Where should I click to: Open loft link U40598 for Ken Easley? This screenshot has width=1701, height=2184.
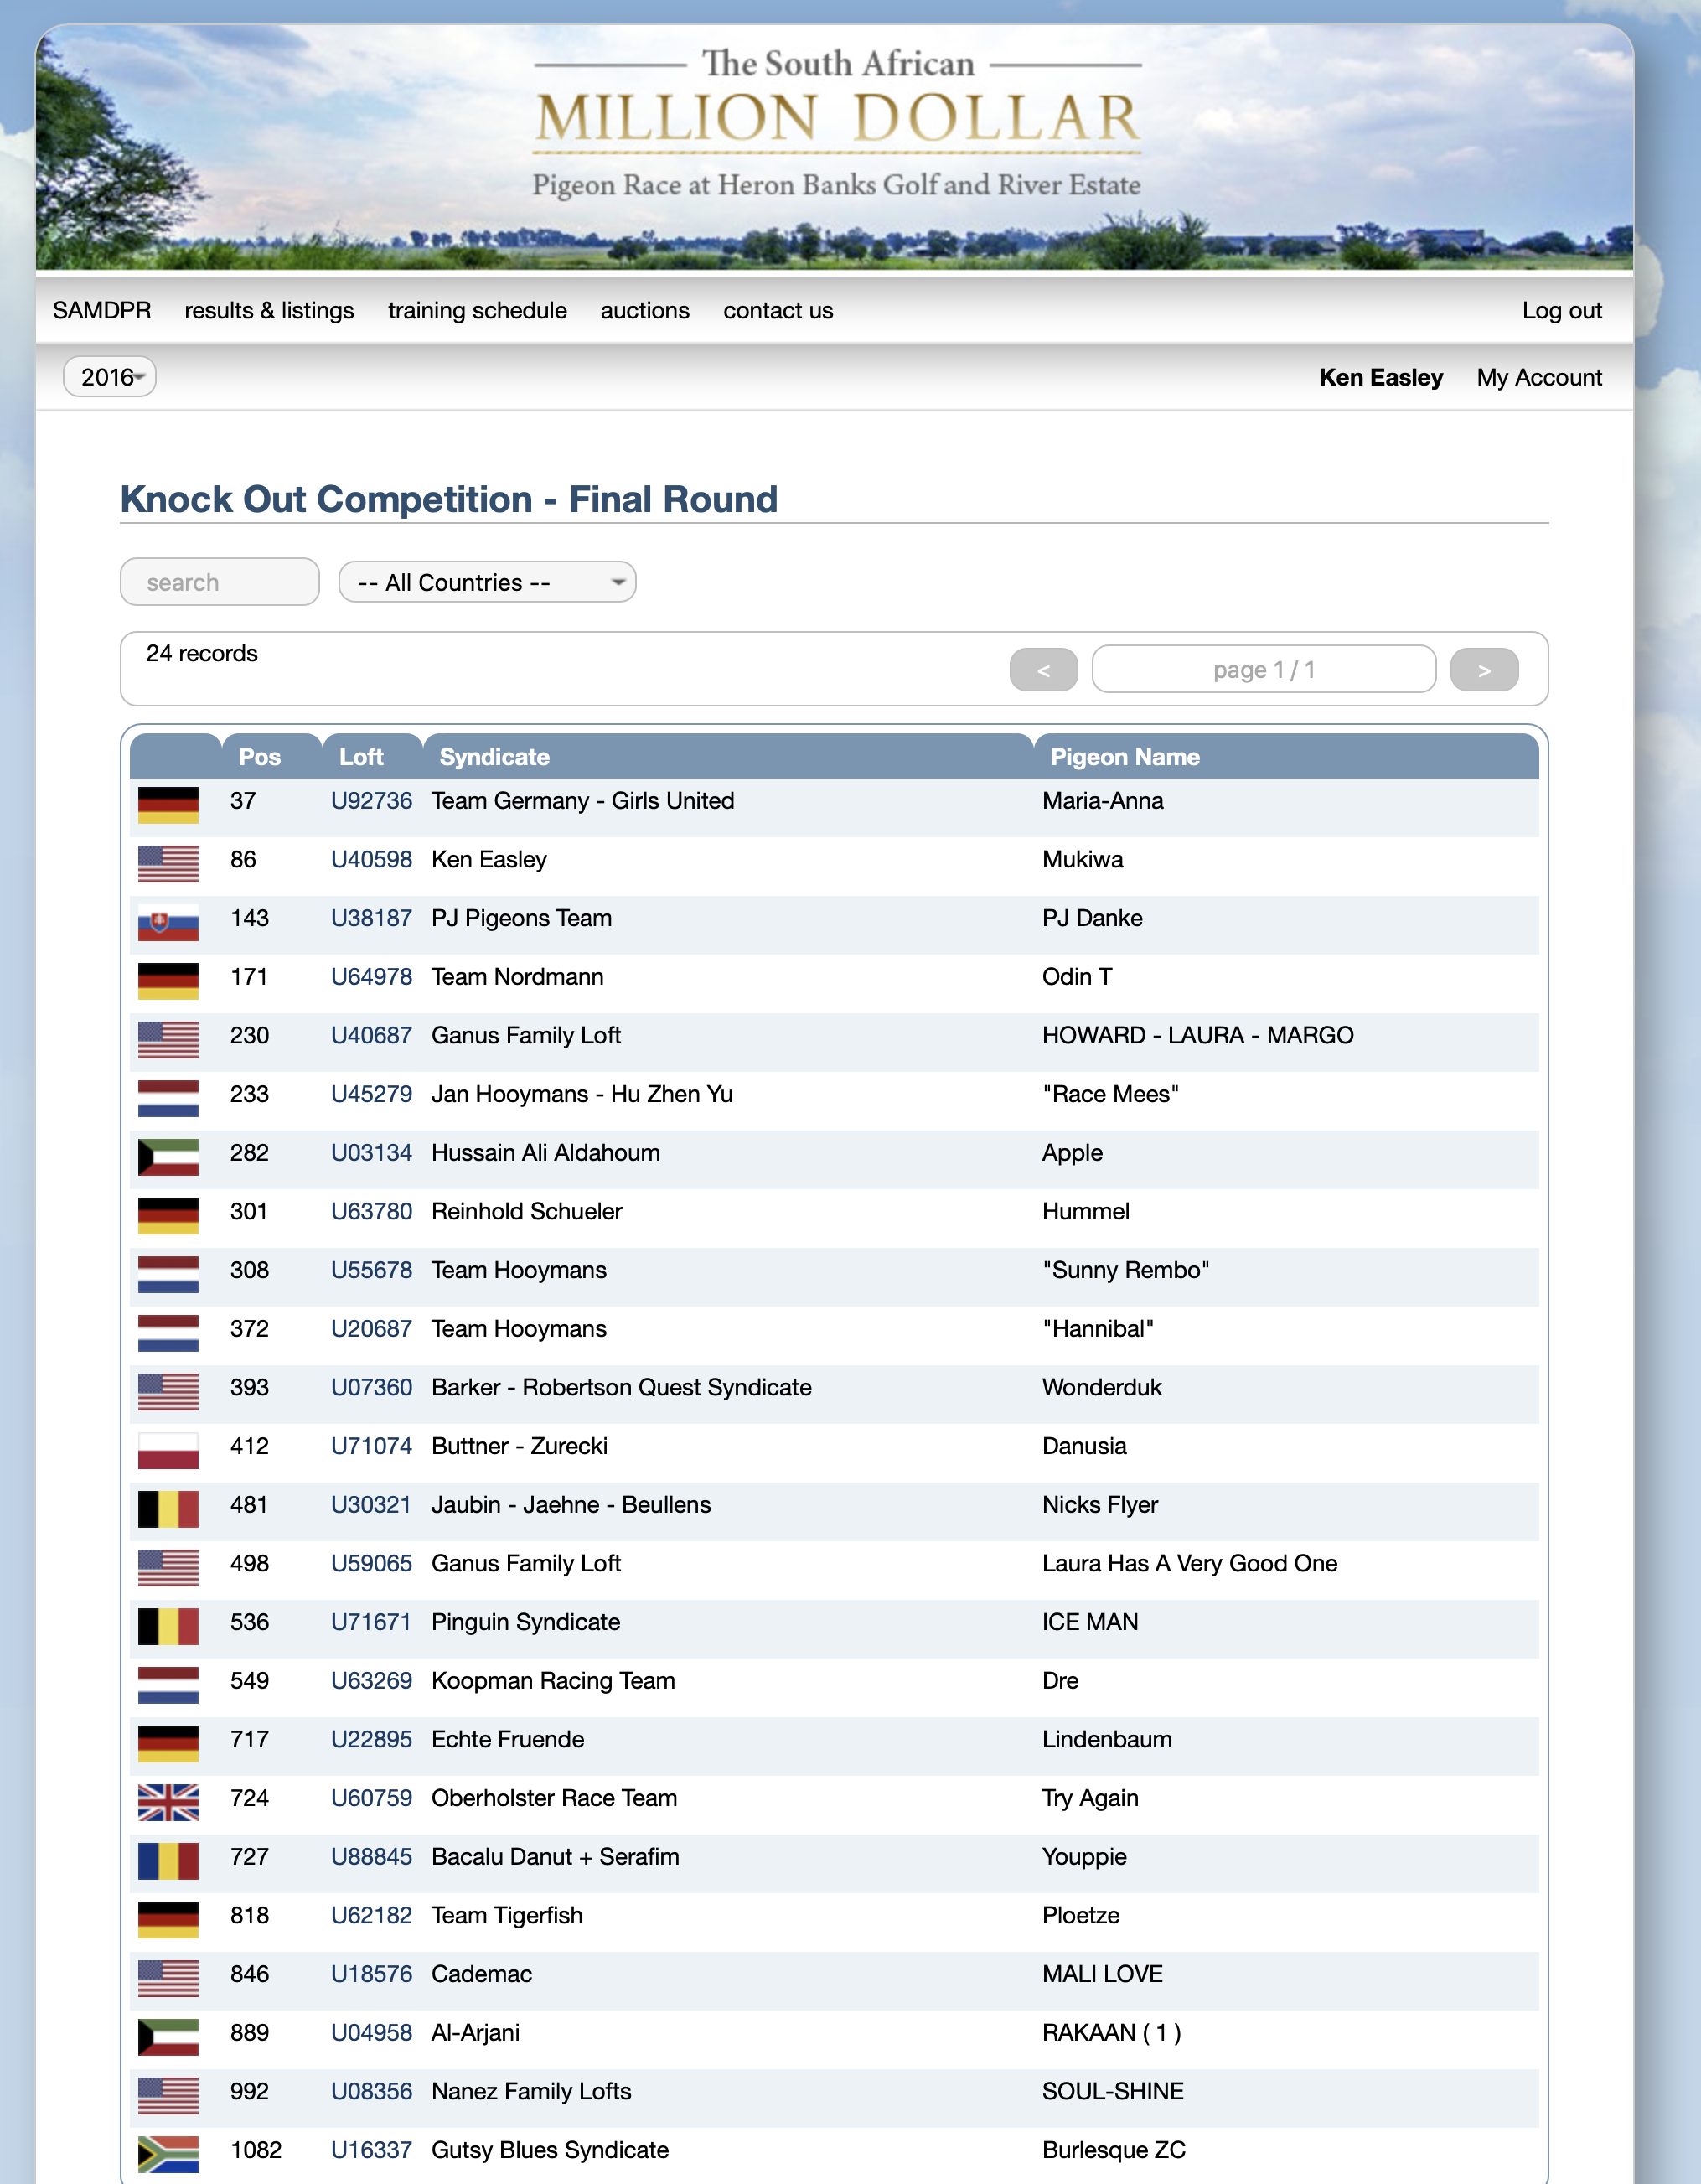point(371,860)
